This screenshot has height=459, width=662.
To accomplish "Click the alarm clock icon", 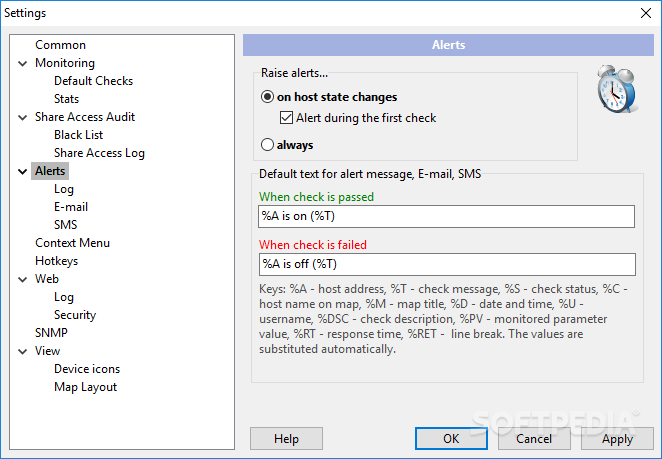I will point(617,89).
